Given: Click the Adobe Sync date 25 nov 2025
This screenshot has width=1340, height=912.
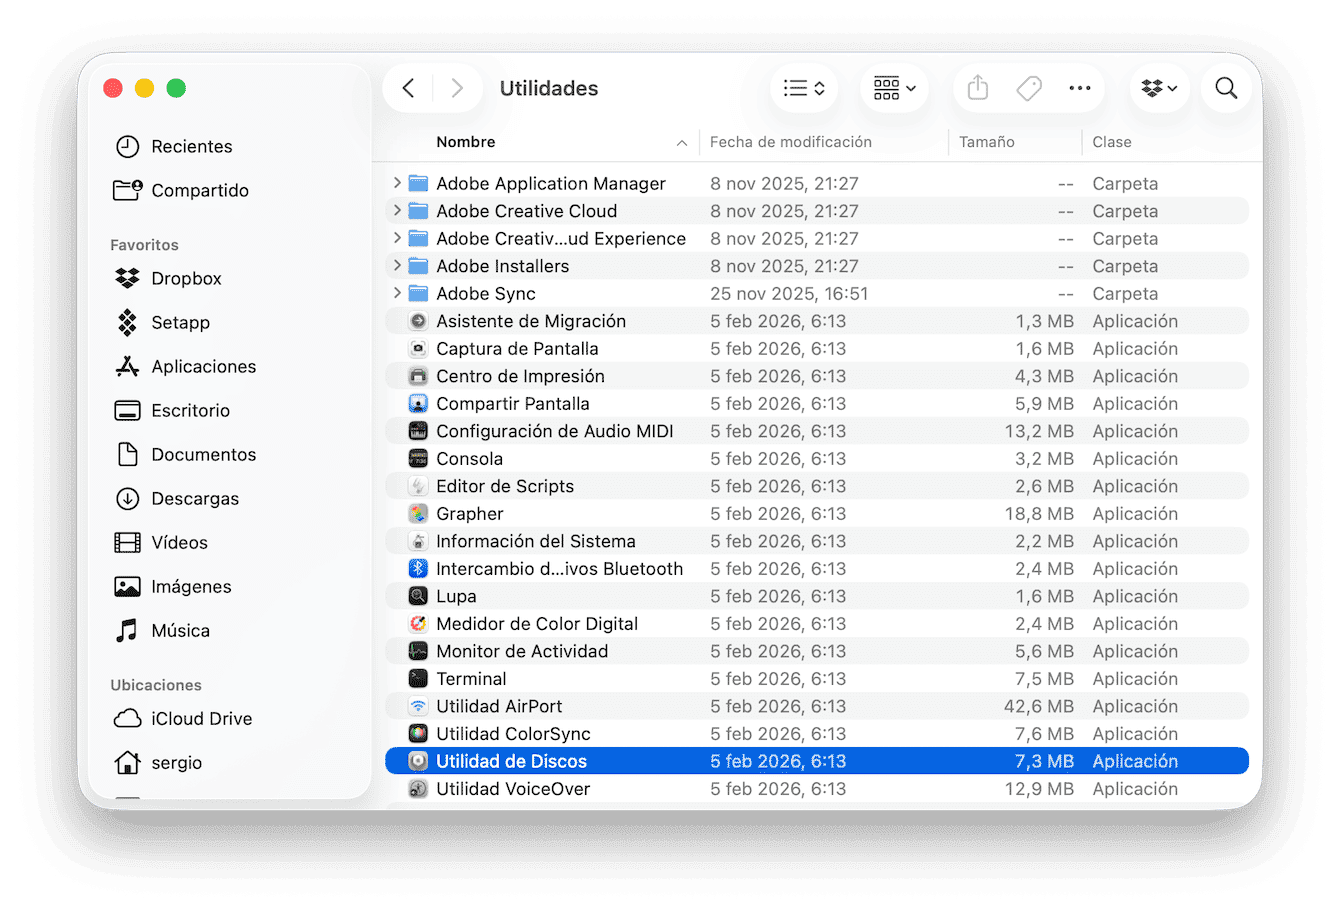Looking at the screenshot, I should [789, 293].
